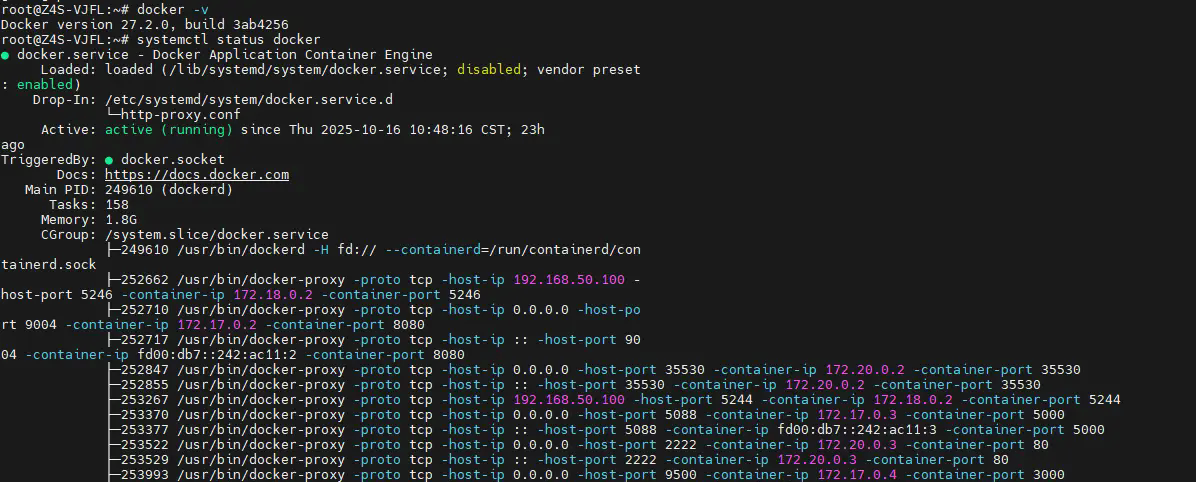Click the green status dot before docker.service

click(x=5, y=55)
